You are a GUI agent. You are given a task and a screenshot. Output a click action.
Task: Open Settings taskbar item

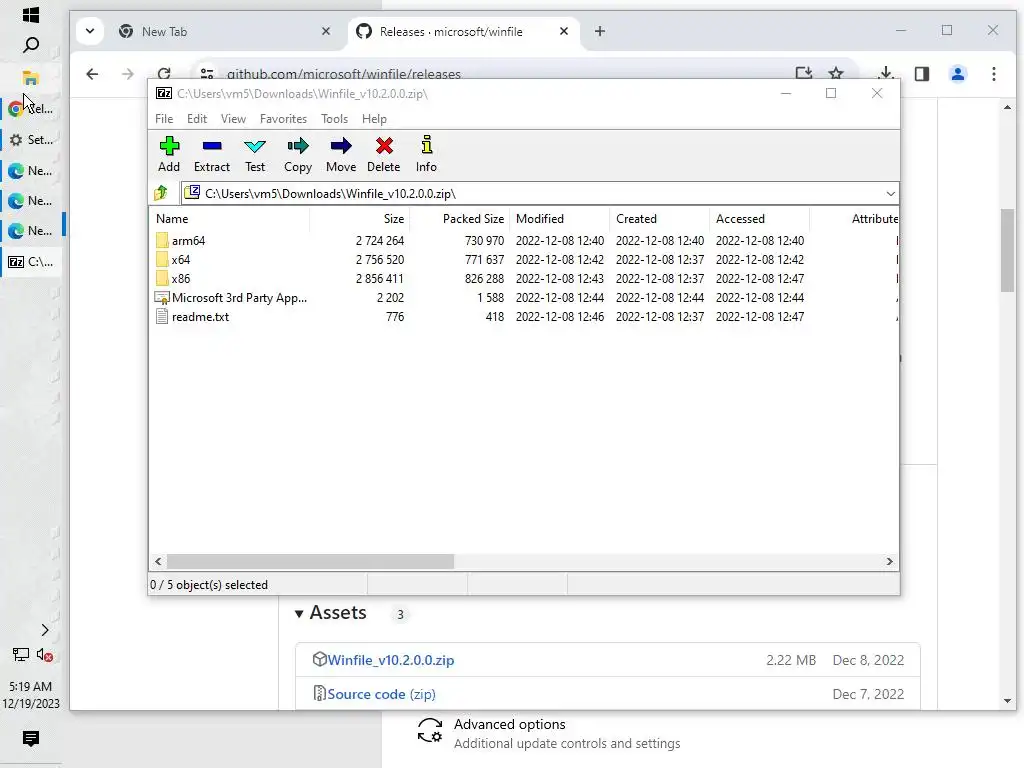[31, 140]
